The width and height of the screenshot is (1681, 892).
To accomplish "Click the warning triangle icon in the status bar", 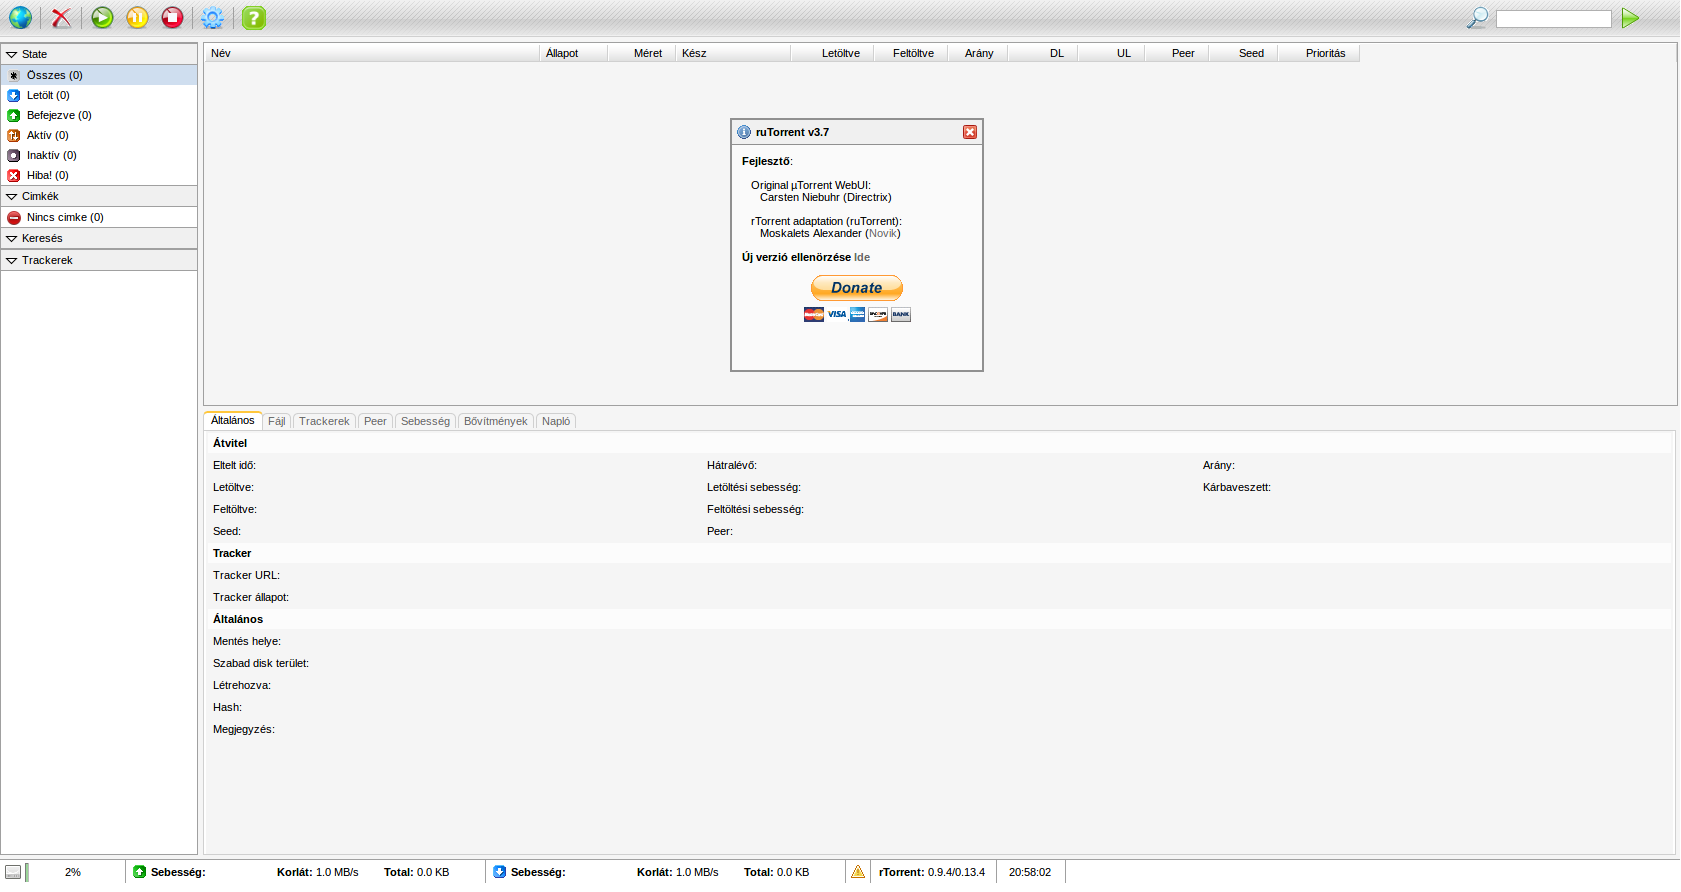I will (858, 872).
